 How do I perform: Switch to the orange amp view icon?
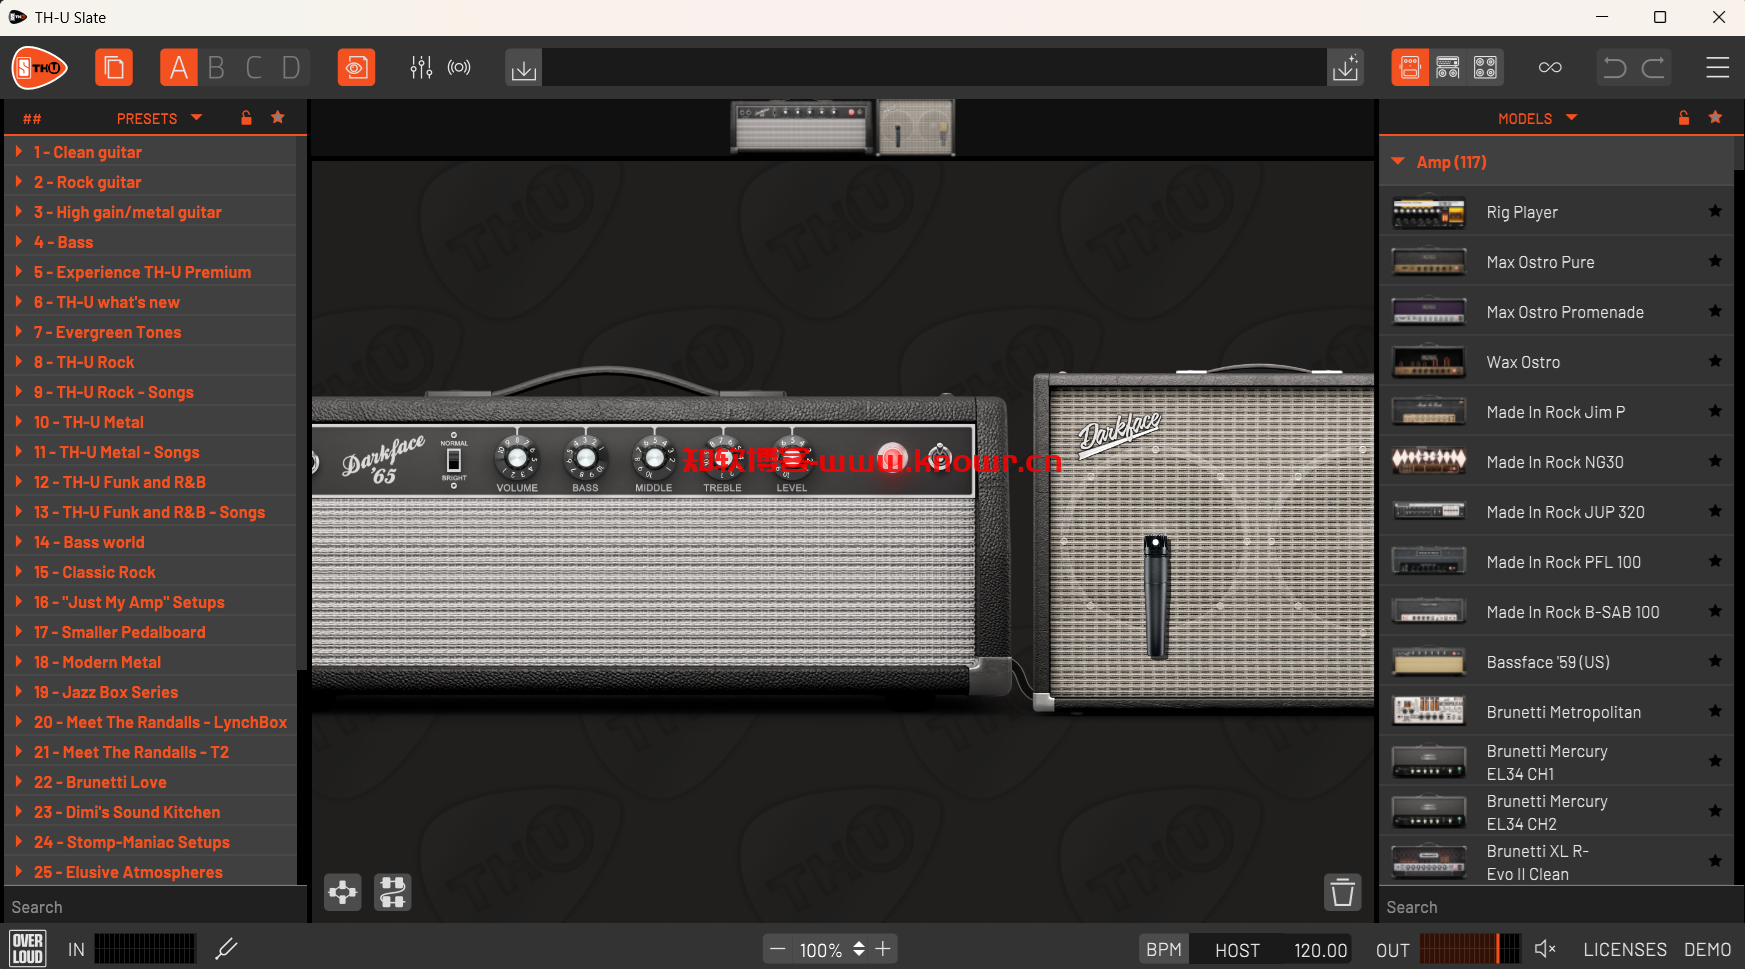[x=1410, y=68]
